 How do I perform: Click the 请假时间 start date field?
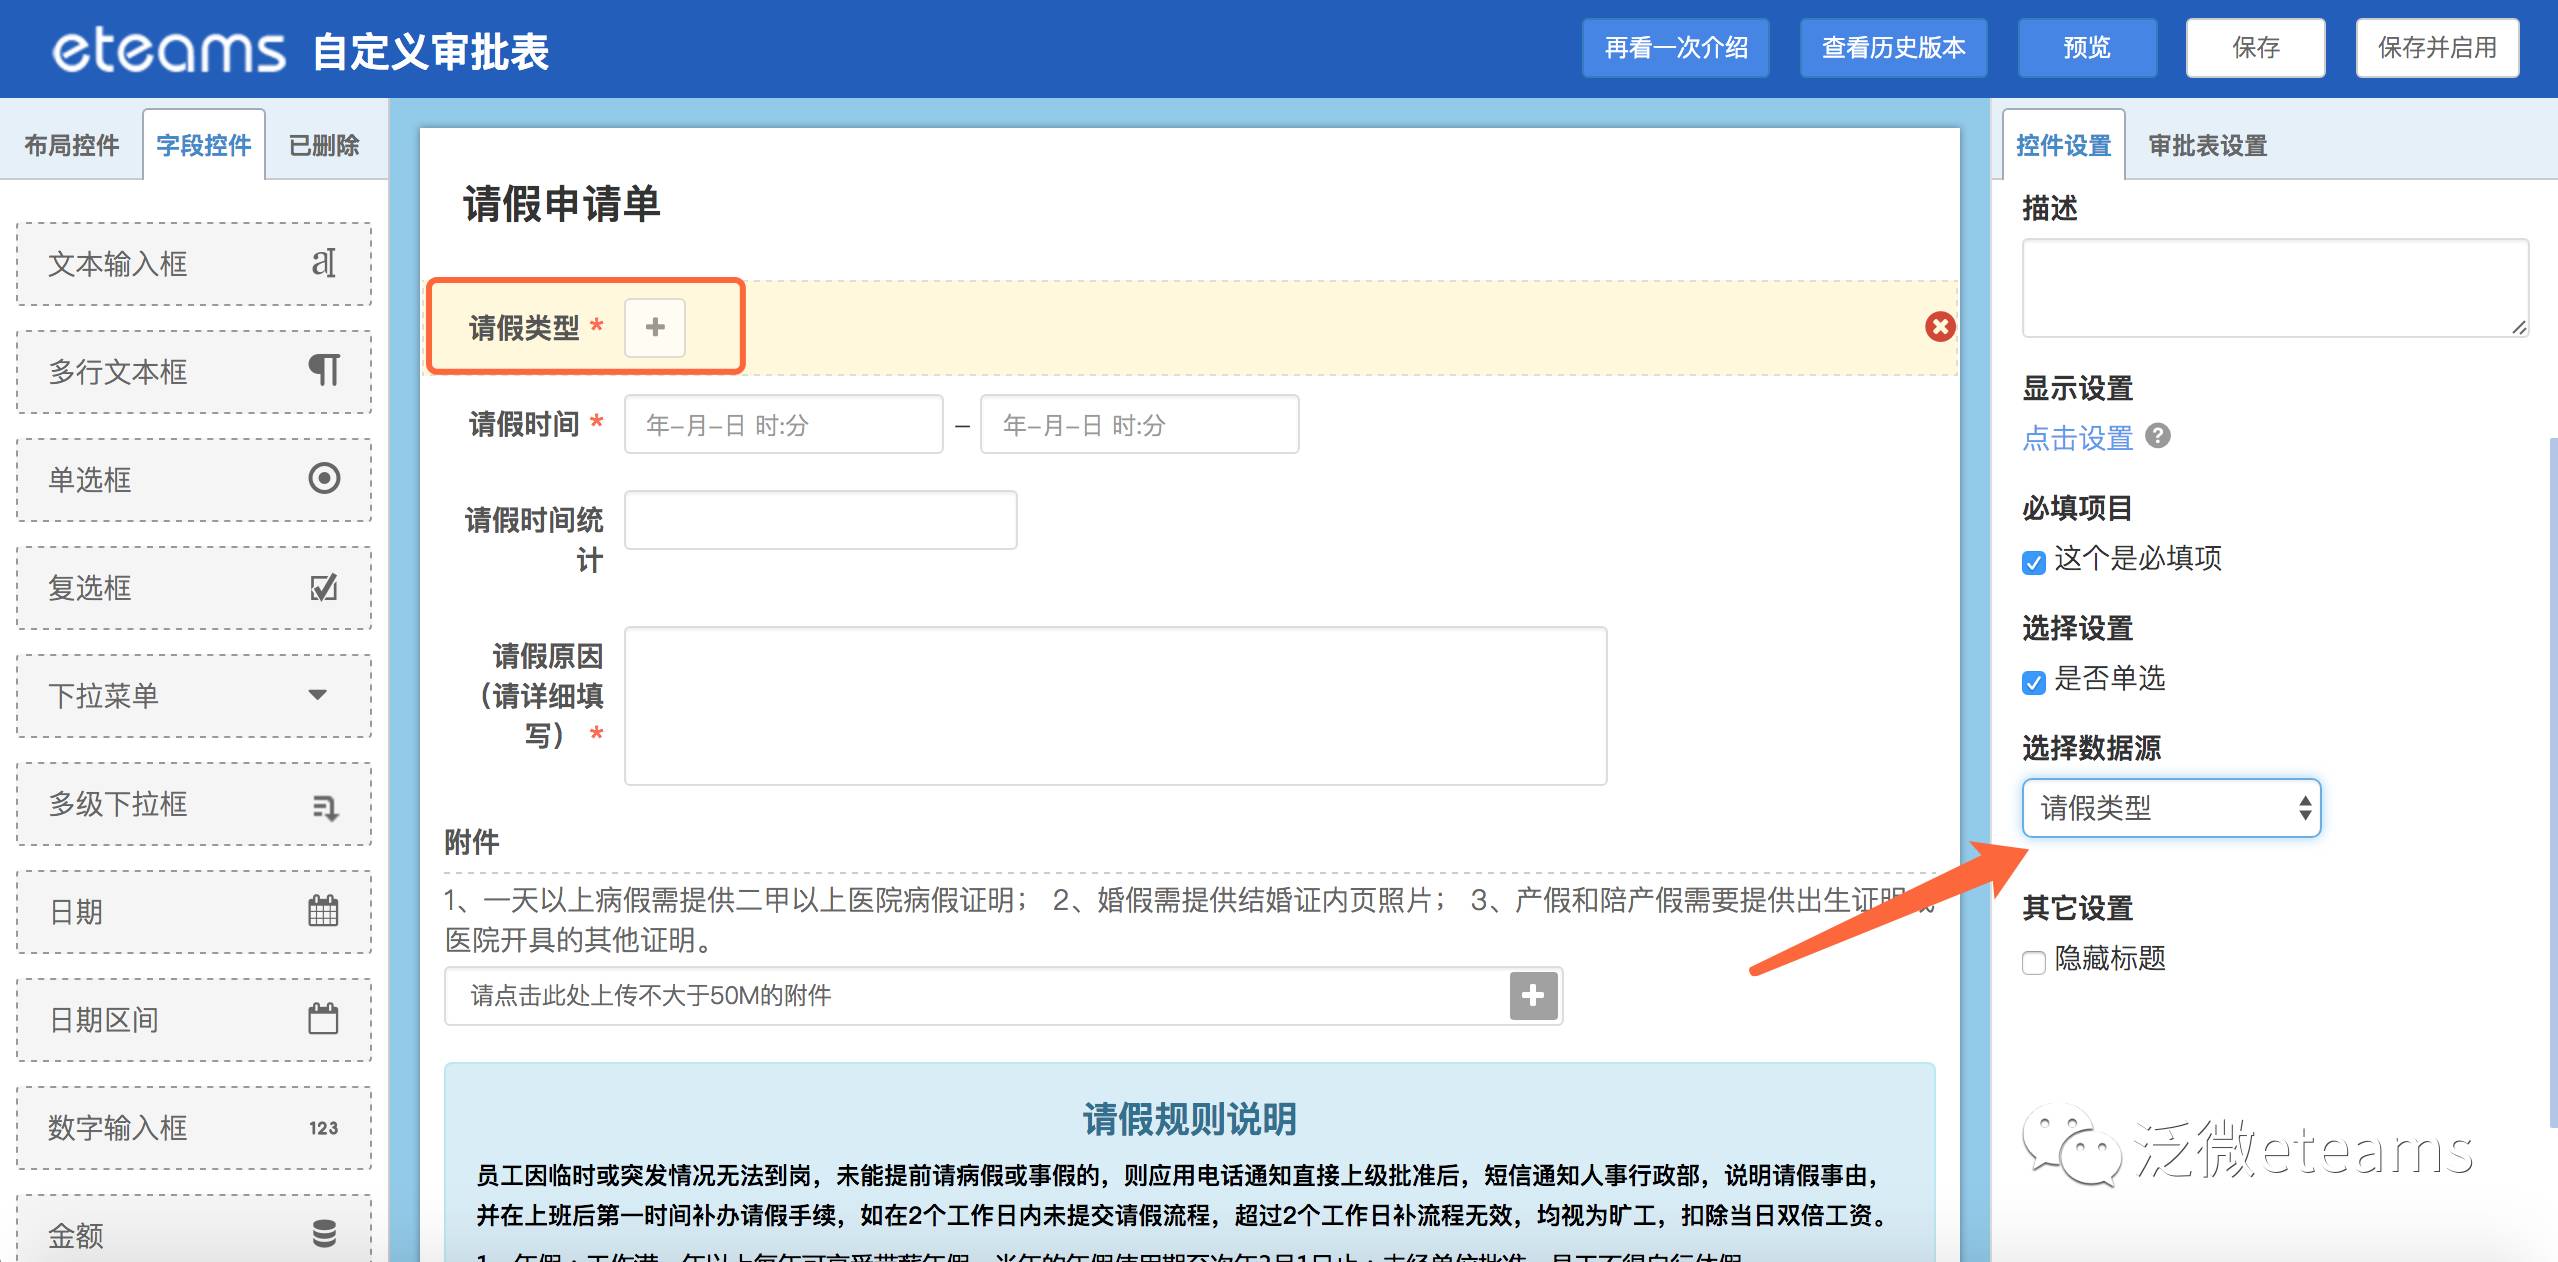point(783,425)
